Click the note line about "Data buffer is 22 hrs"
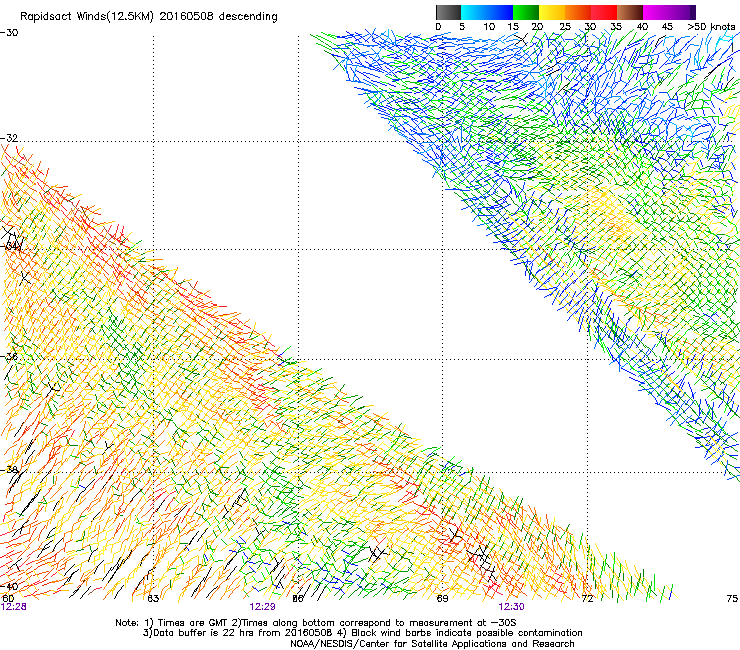This screenshot has width=740, height=650. [362, 633]
